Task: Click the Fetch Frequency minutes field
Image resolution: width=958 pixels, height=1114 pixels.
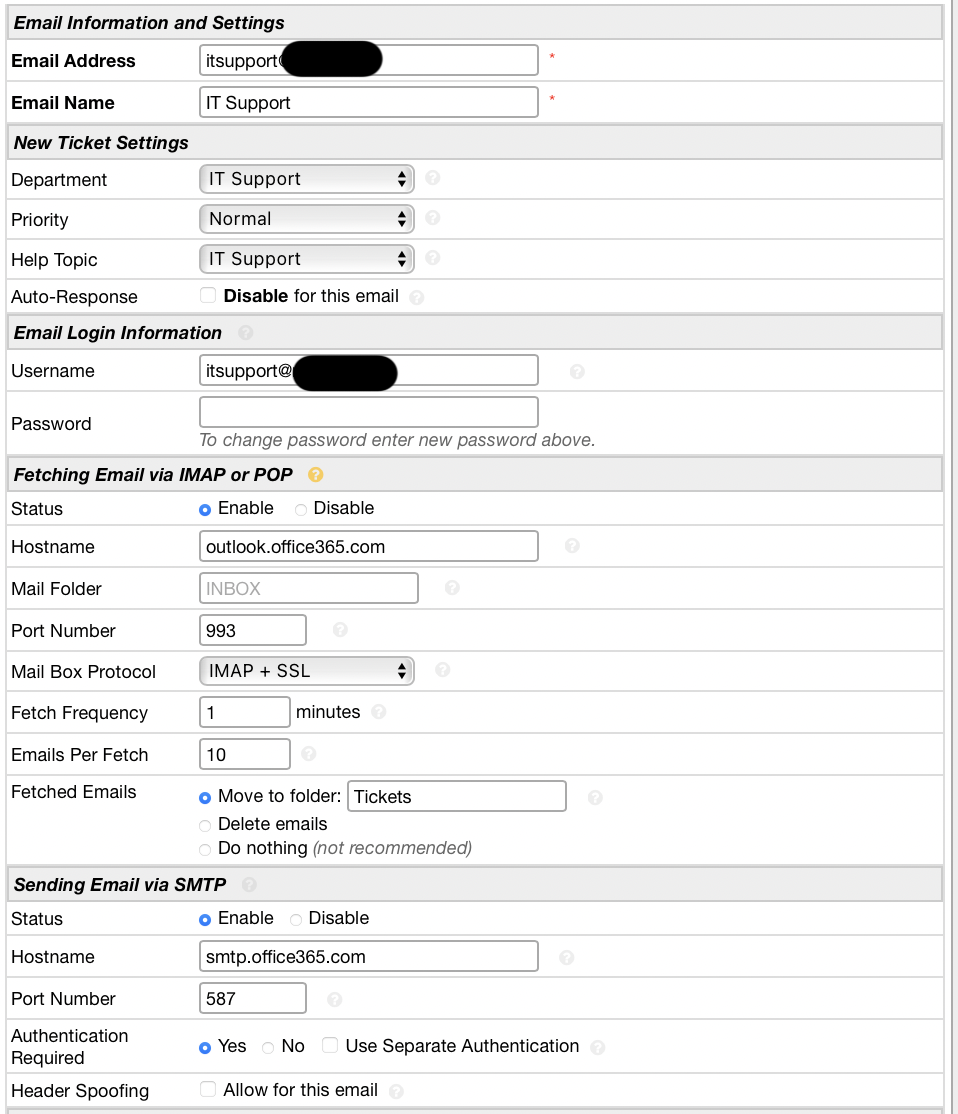Action: pyautogui.click(x=245, y=713)
